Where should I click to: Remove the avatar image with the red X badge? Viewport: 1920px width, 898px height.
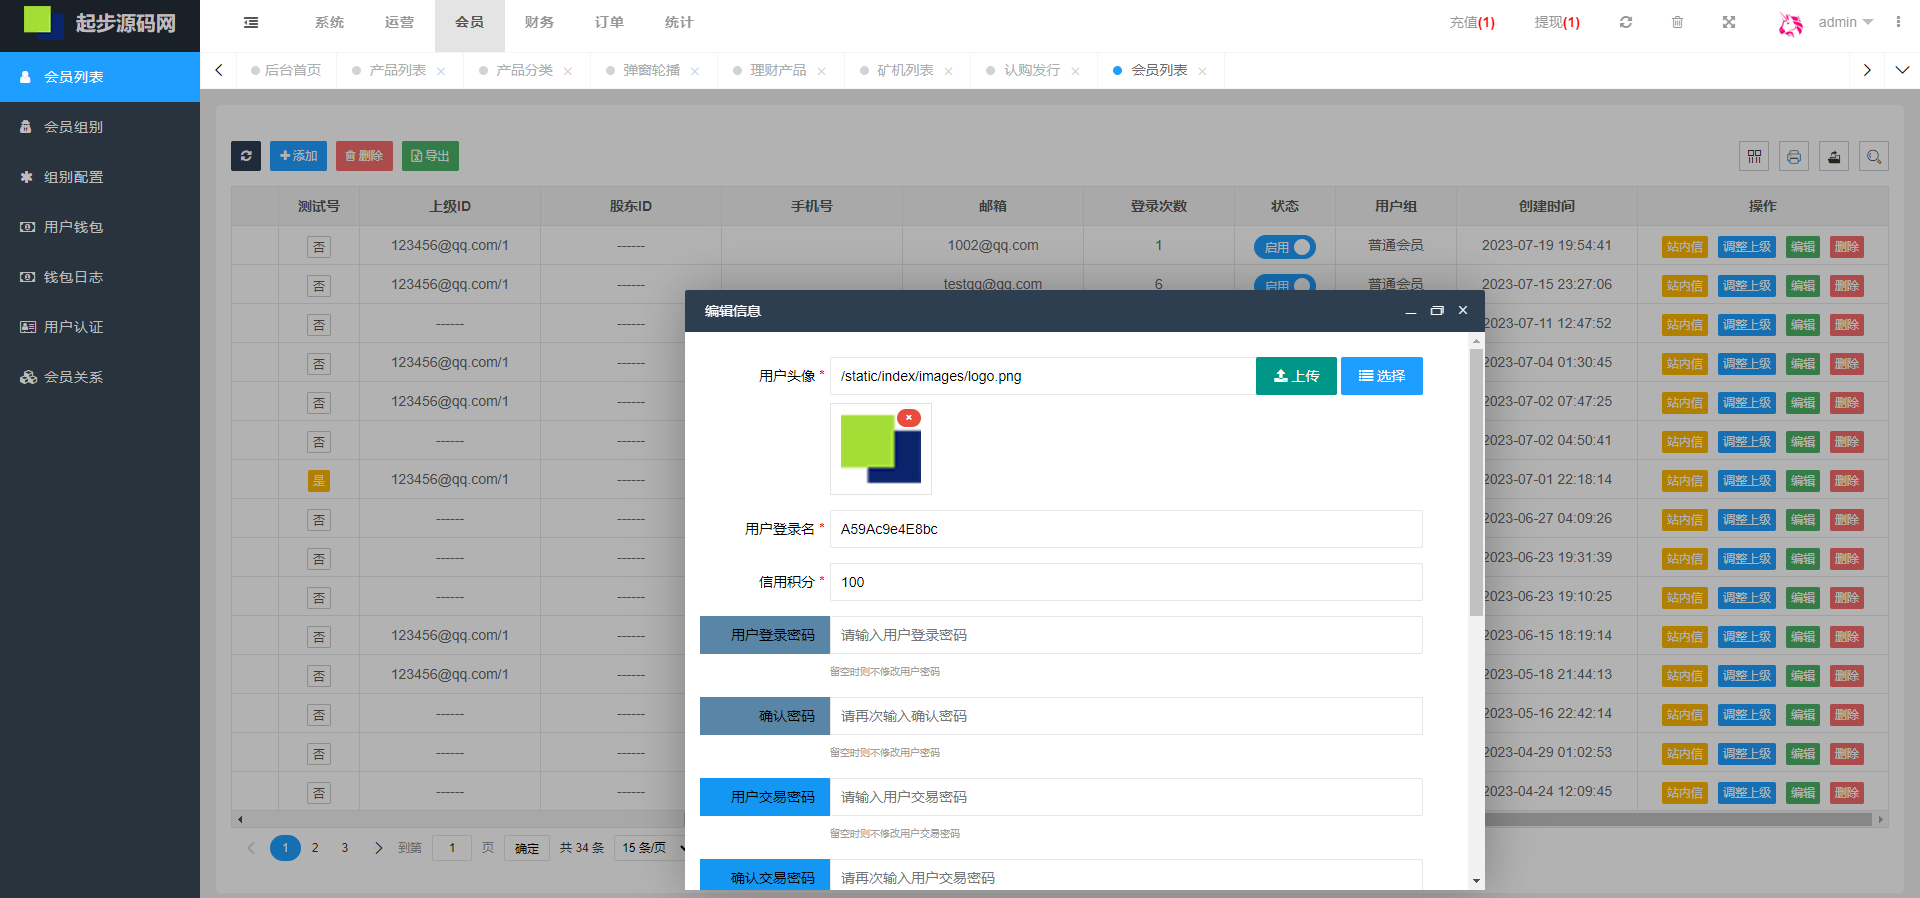pyautogui.click(x=908, y=418)
